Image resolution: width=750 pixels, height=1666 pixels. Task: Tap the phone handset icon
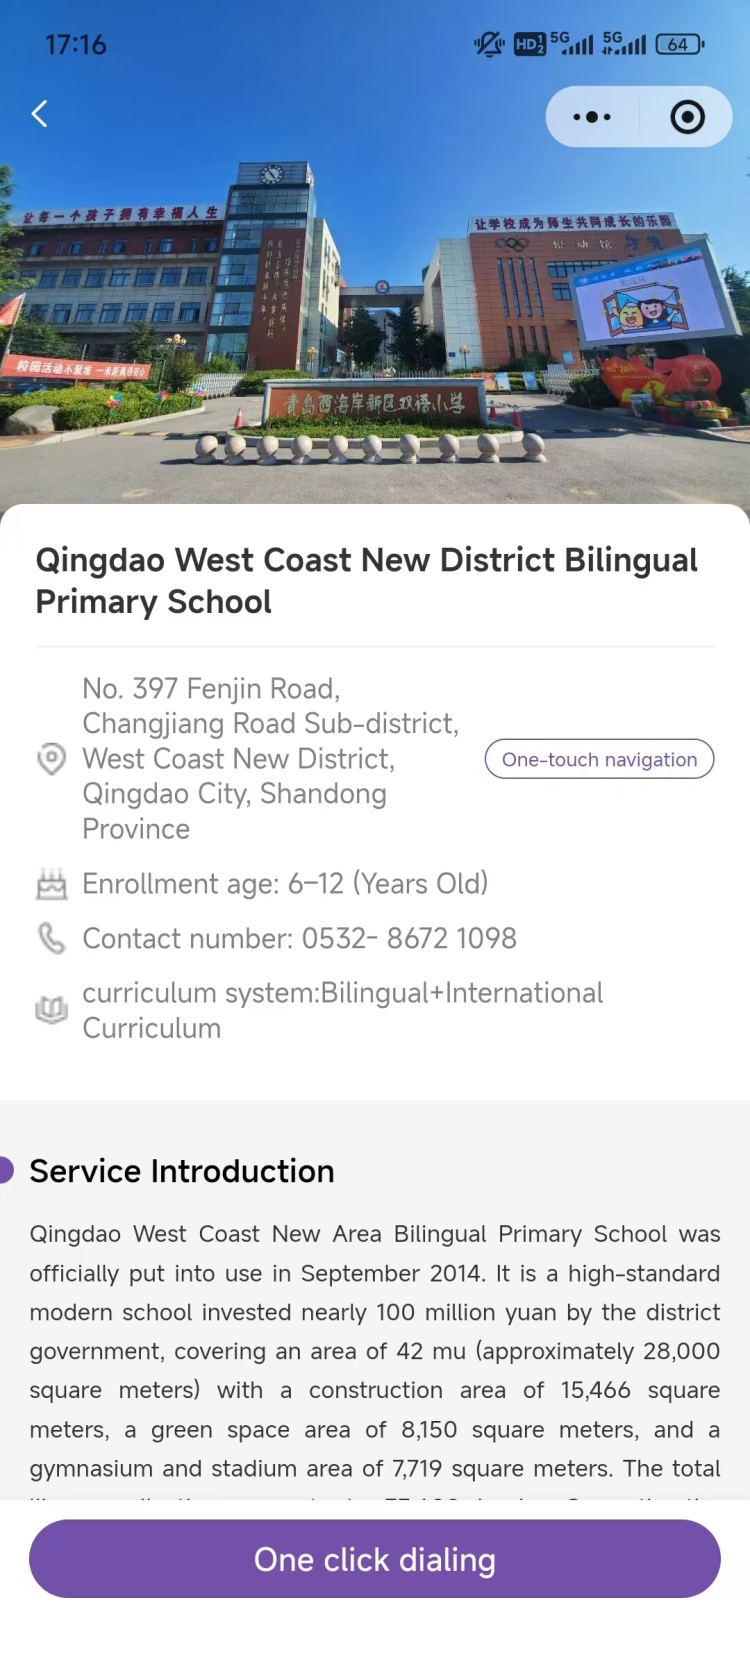click(51, 938)
